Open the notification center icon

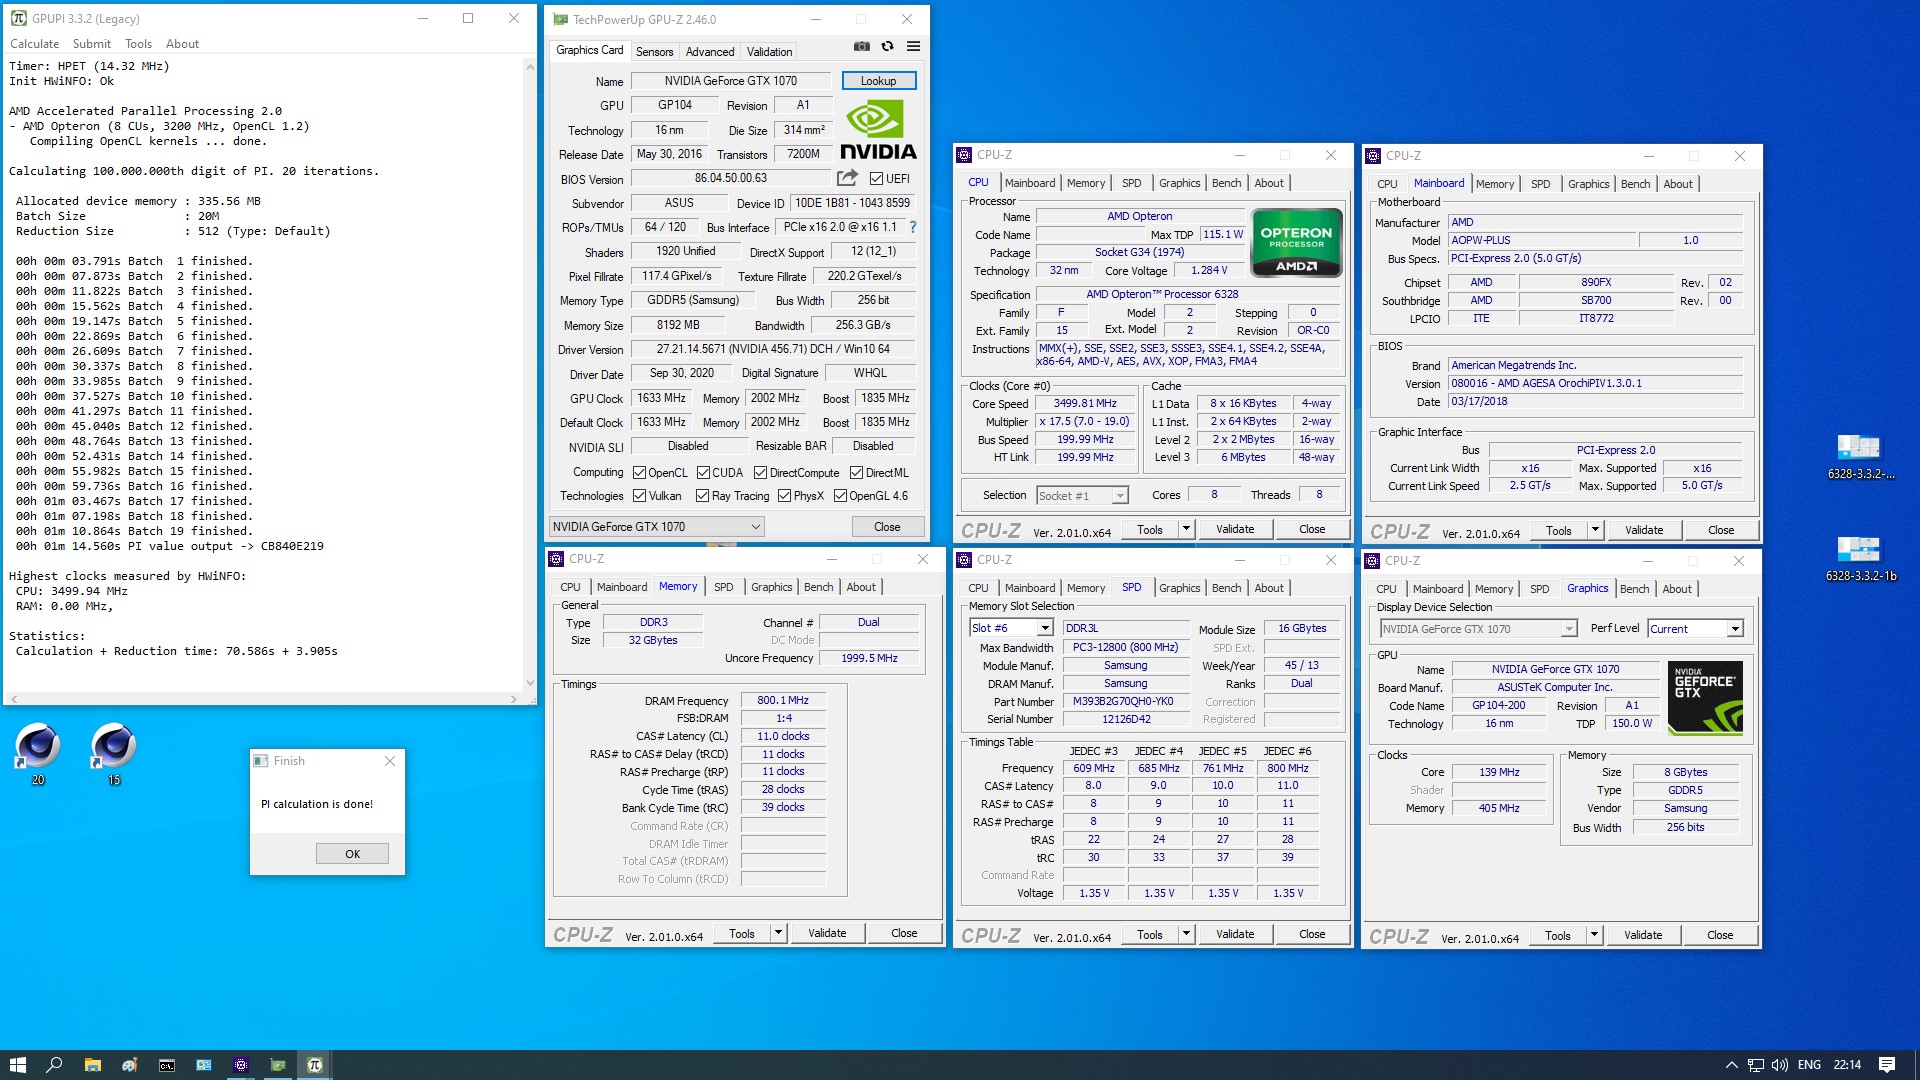(1887, 1065)
